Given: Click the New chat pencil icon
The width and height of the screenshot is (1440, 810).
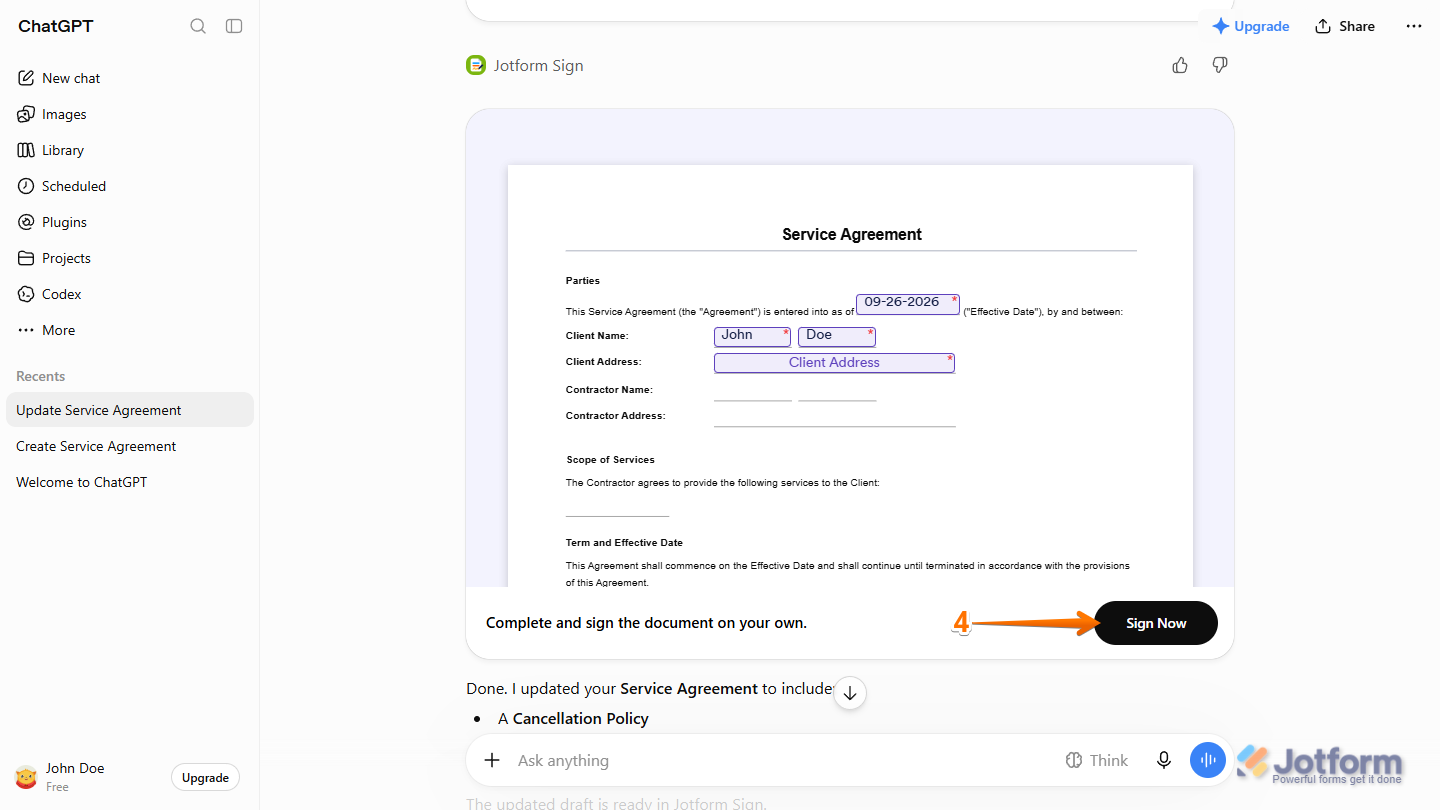Looking at the screenshot, I should (x=26, y=78).
